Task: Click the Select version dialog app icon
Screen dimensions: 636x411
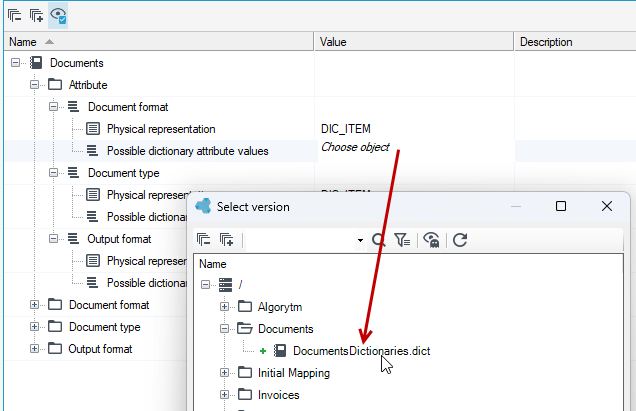Action: point(203,206)
